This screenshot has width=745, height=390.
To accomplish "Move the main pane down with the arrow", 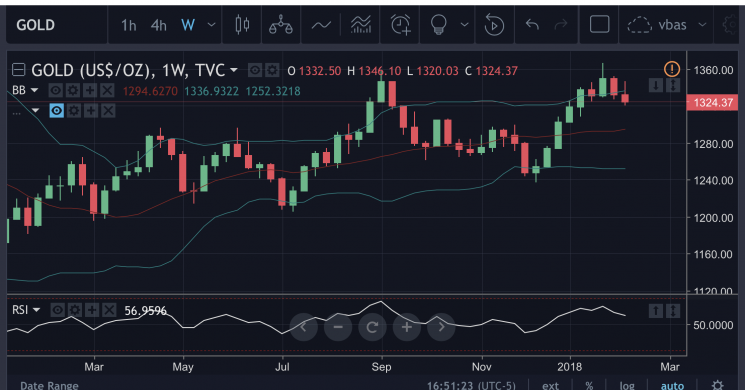I will 656,86.
